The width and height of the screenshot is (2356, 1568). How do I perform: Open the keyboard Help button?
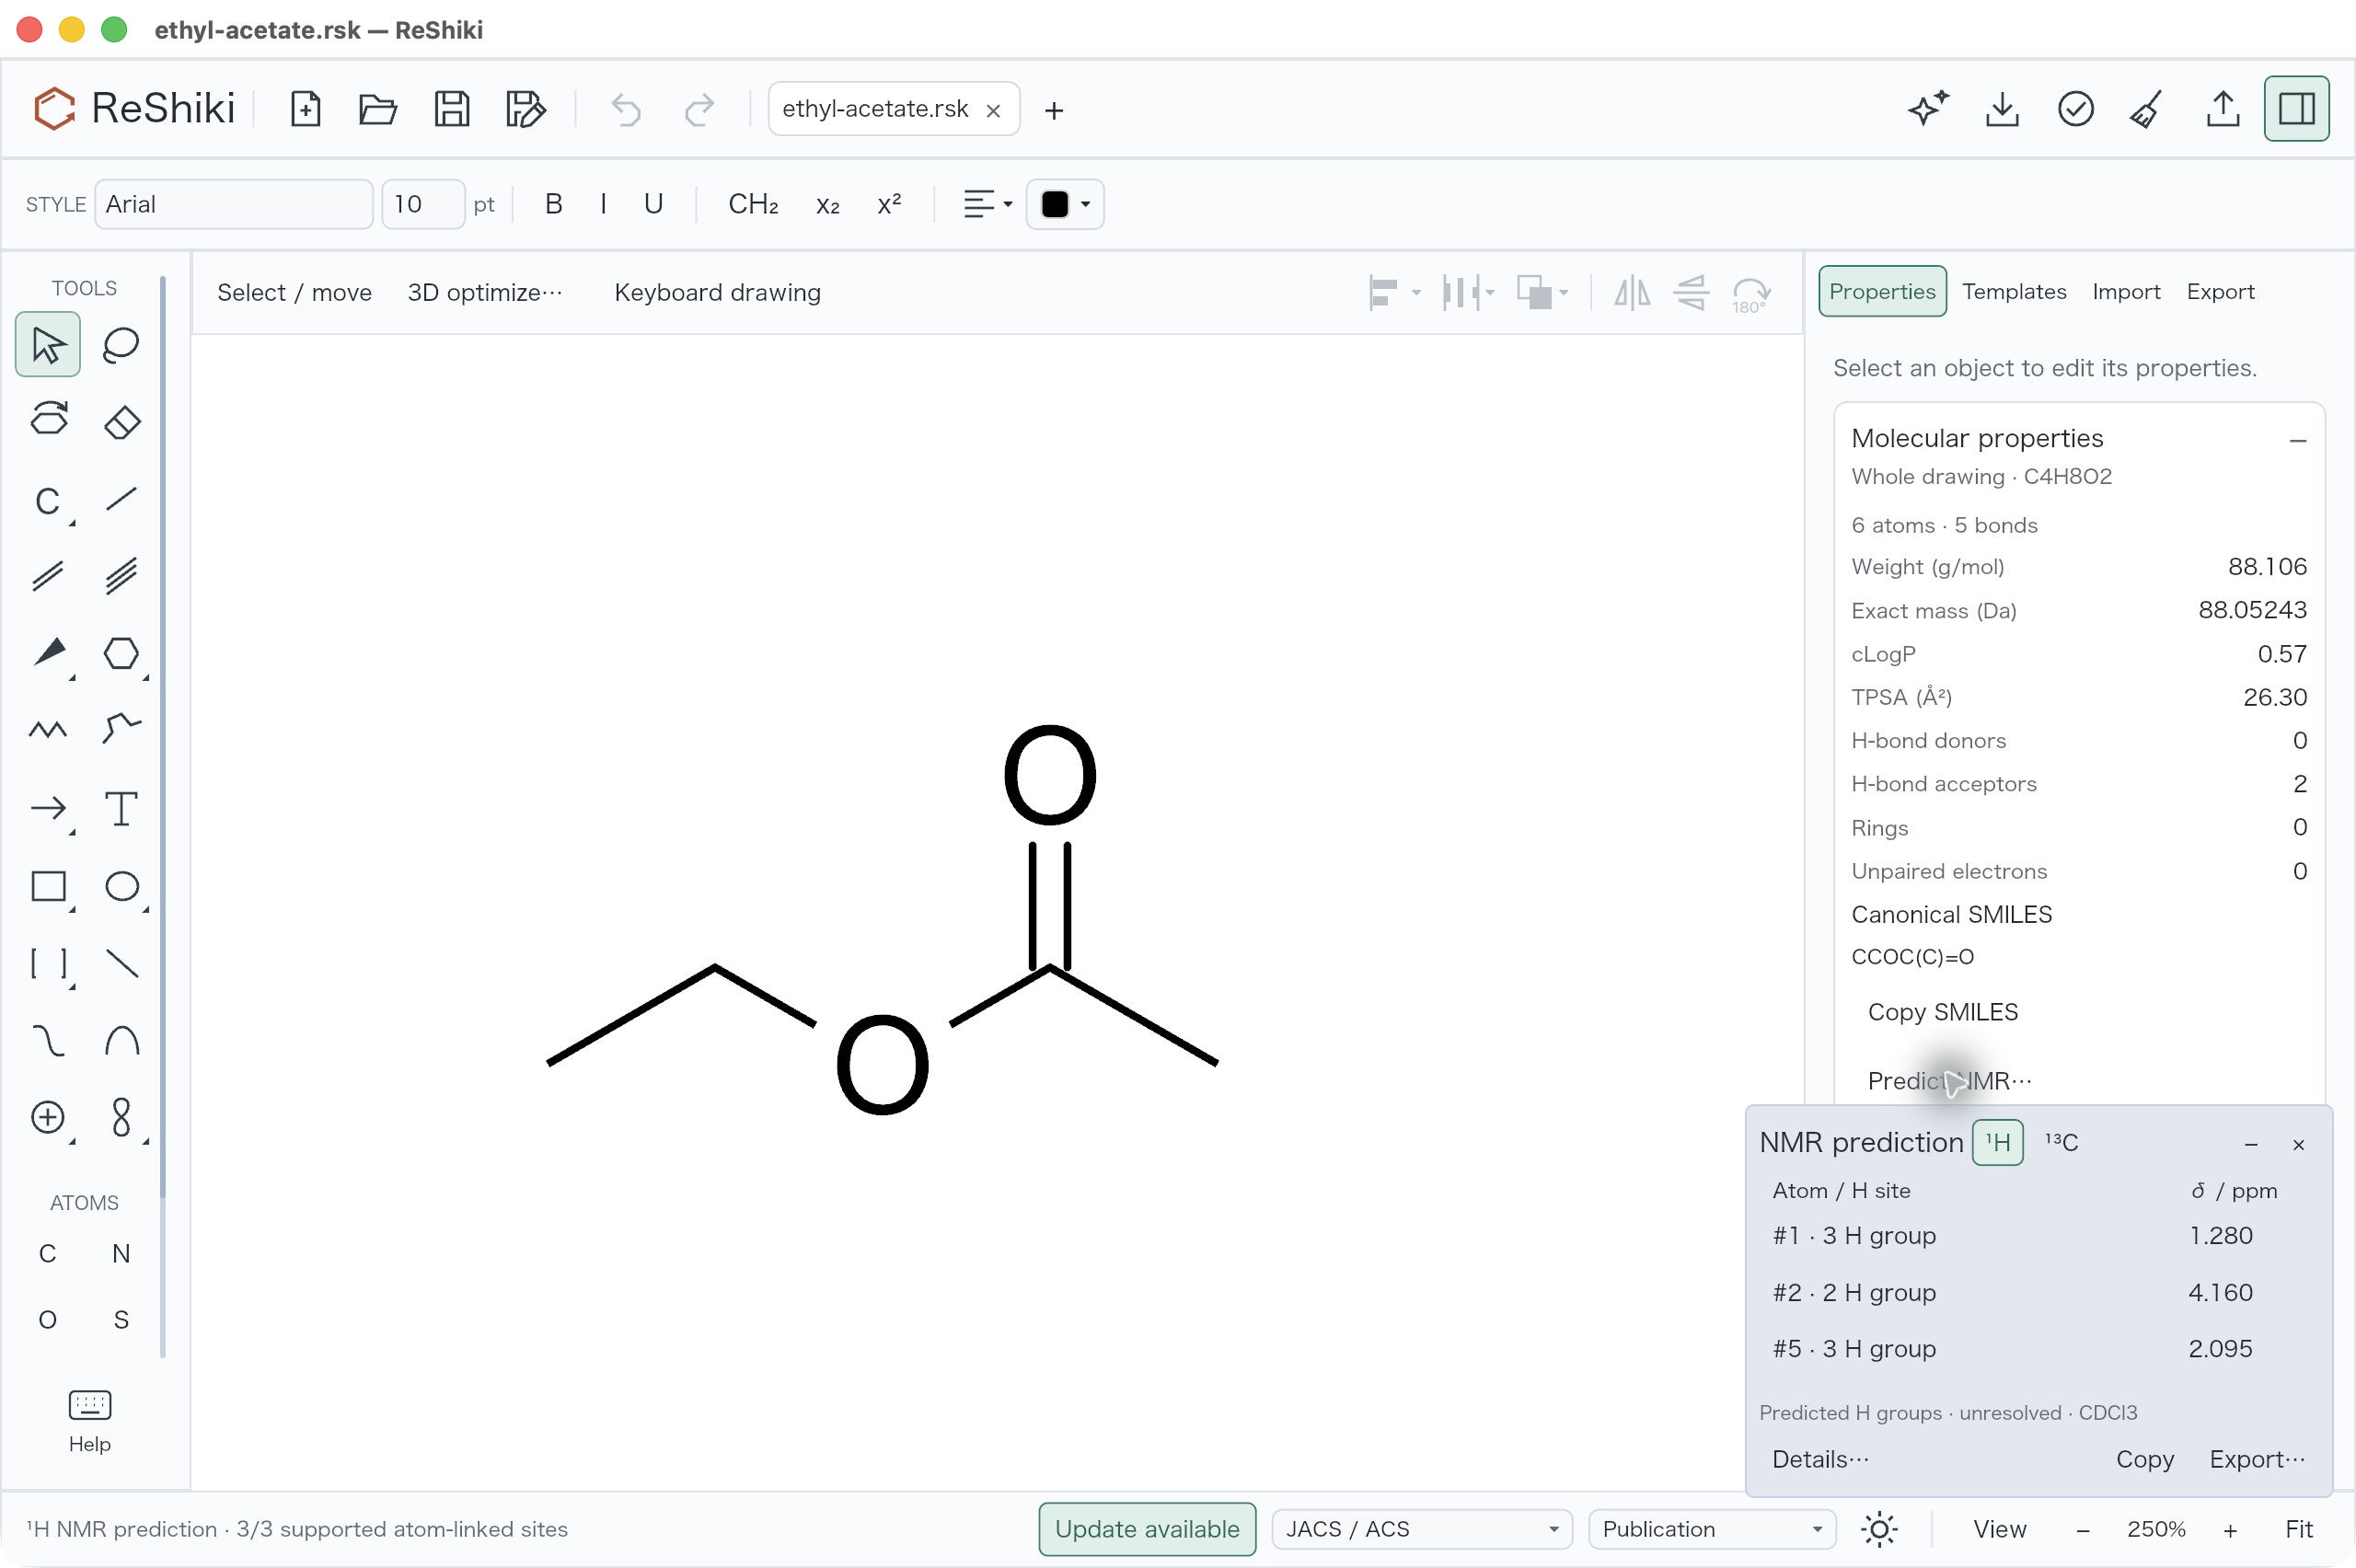(89, 1420)
